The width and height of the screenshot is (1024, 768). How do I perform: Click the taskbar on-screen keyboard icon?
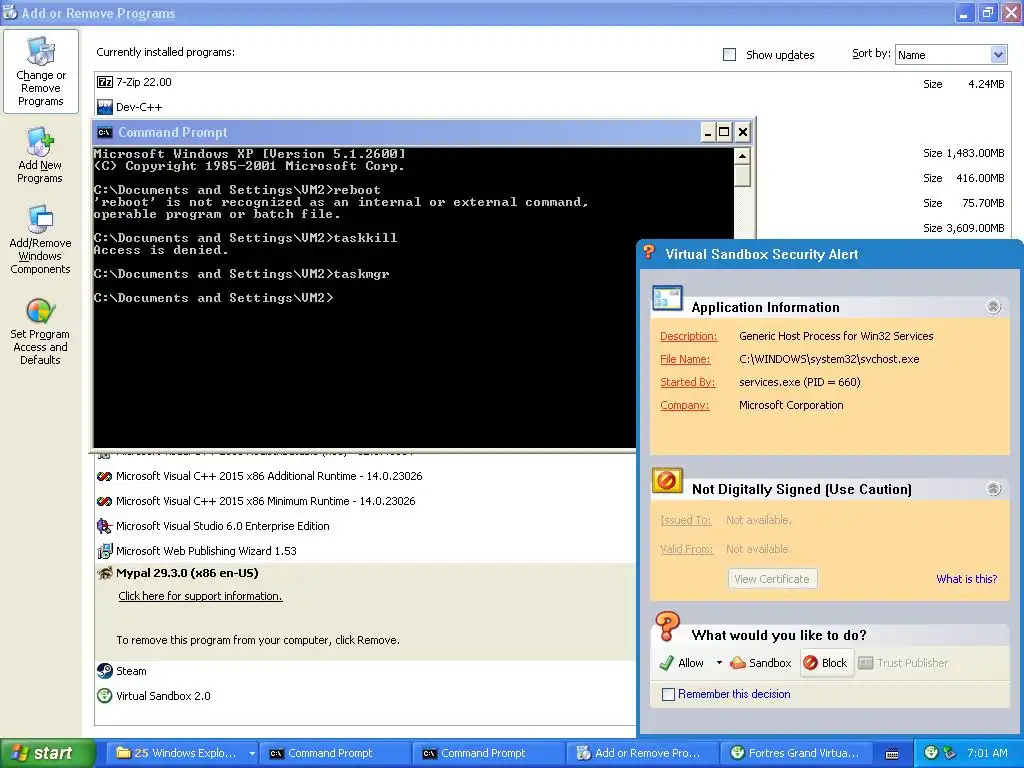click(891, 754)
